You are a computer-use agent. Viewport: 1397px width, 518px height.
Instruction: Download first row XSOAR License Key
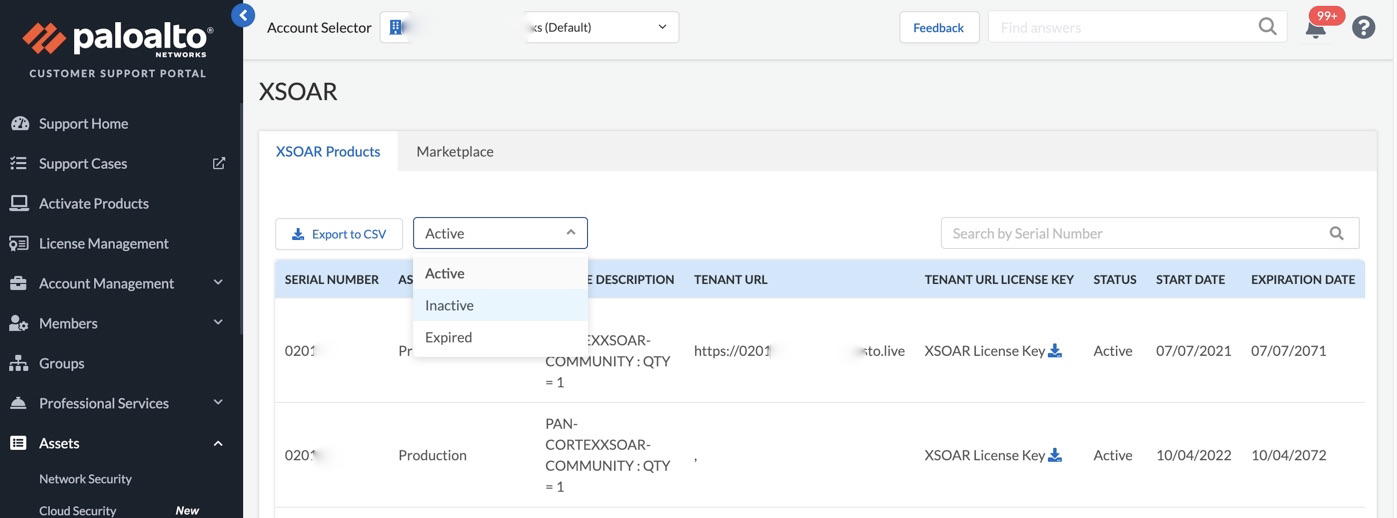click(x=1055, y=351)
